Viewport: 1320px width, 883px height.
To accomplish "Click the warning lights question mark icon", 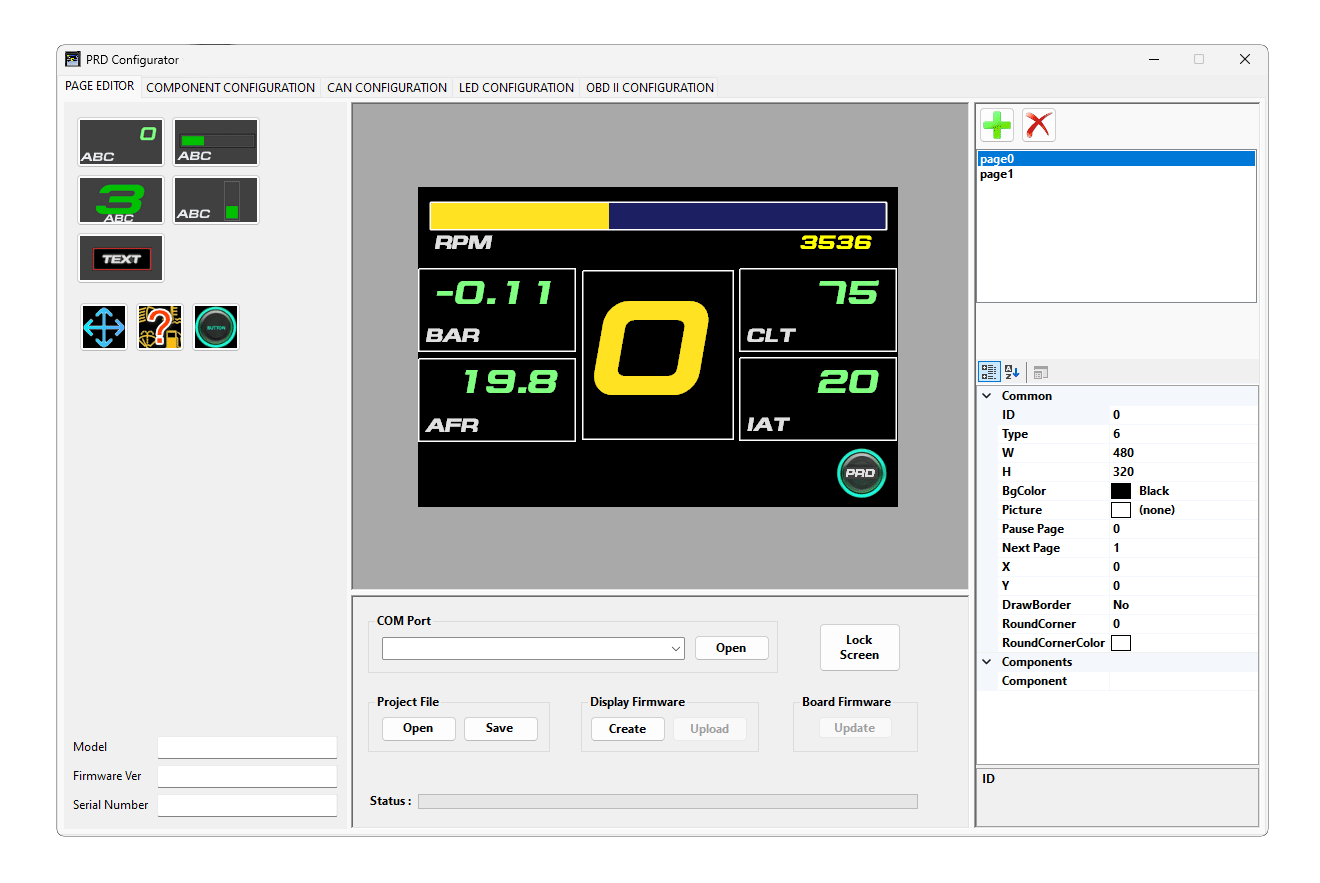I will pyautogui.click(x=160, y=327).
